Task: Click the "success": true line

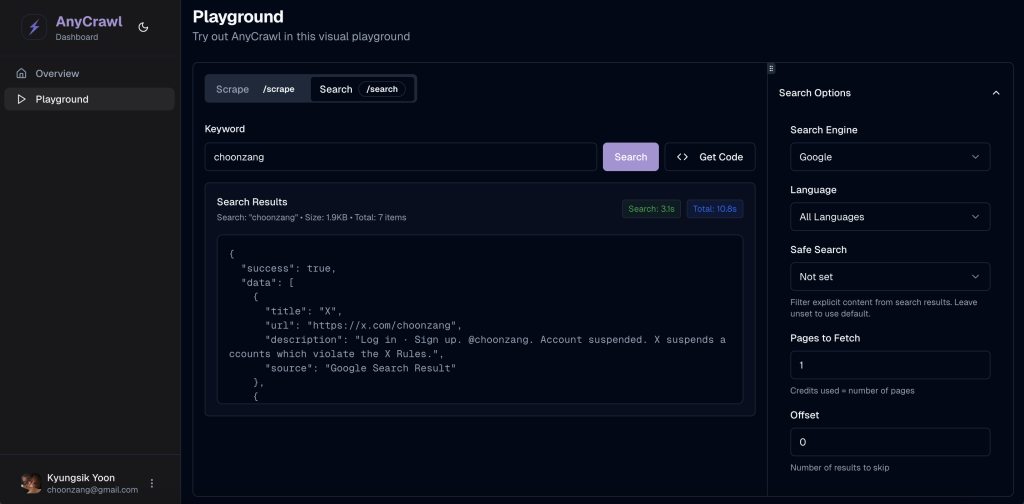Action: (x=288, y=268)
